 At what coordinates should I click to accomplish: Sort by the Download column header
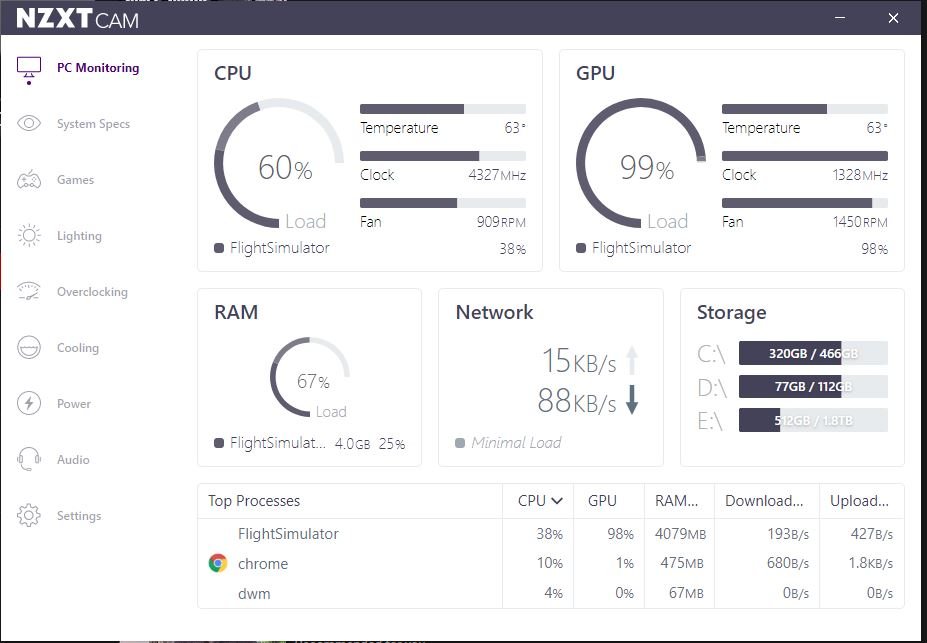click(764, 501)
